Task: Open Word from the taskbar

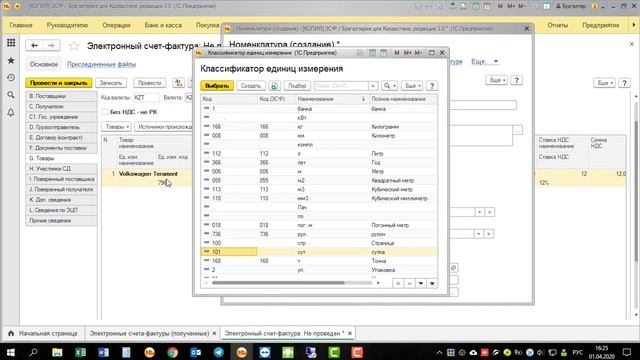Action: [103, 352]
